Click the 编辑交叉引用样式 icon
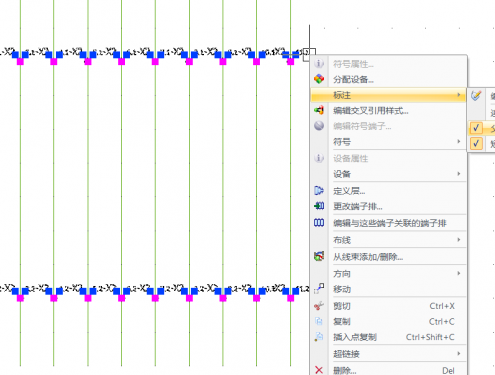This screenshot has height=375, width=495. 319,110
